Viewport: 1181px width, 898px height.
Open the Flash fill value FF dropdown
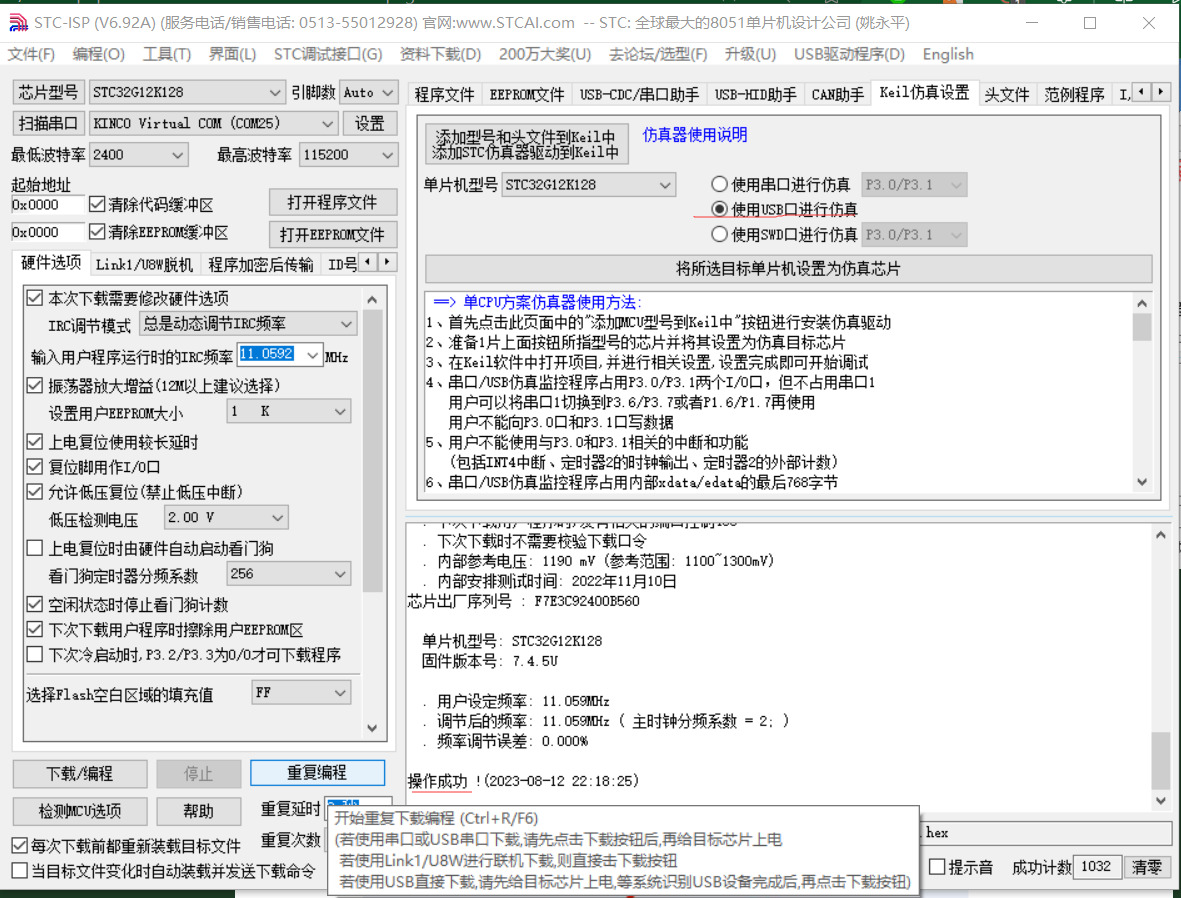(x=301, y=692)
